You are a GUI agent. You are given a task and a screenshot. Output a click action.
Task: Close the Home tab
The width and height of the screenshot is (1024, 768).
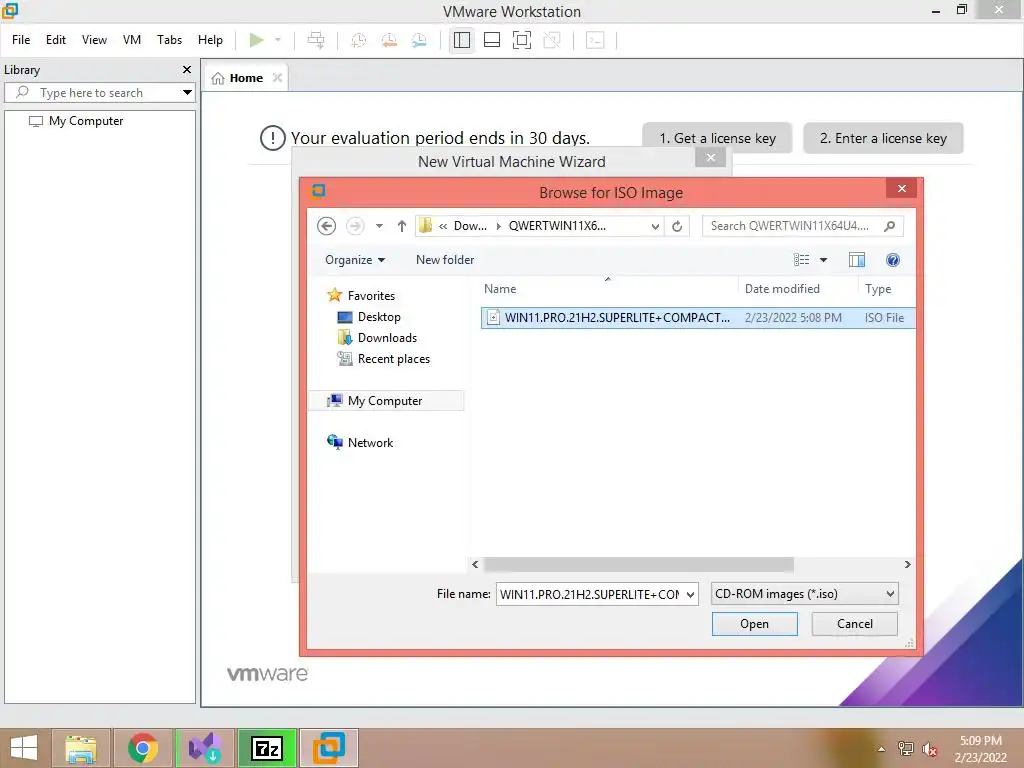click(x=278, y=78)
